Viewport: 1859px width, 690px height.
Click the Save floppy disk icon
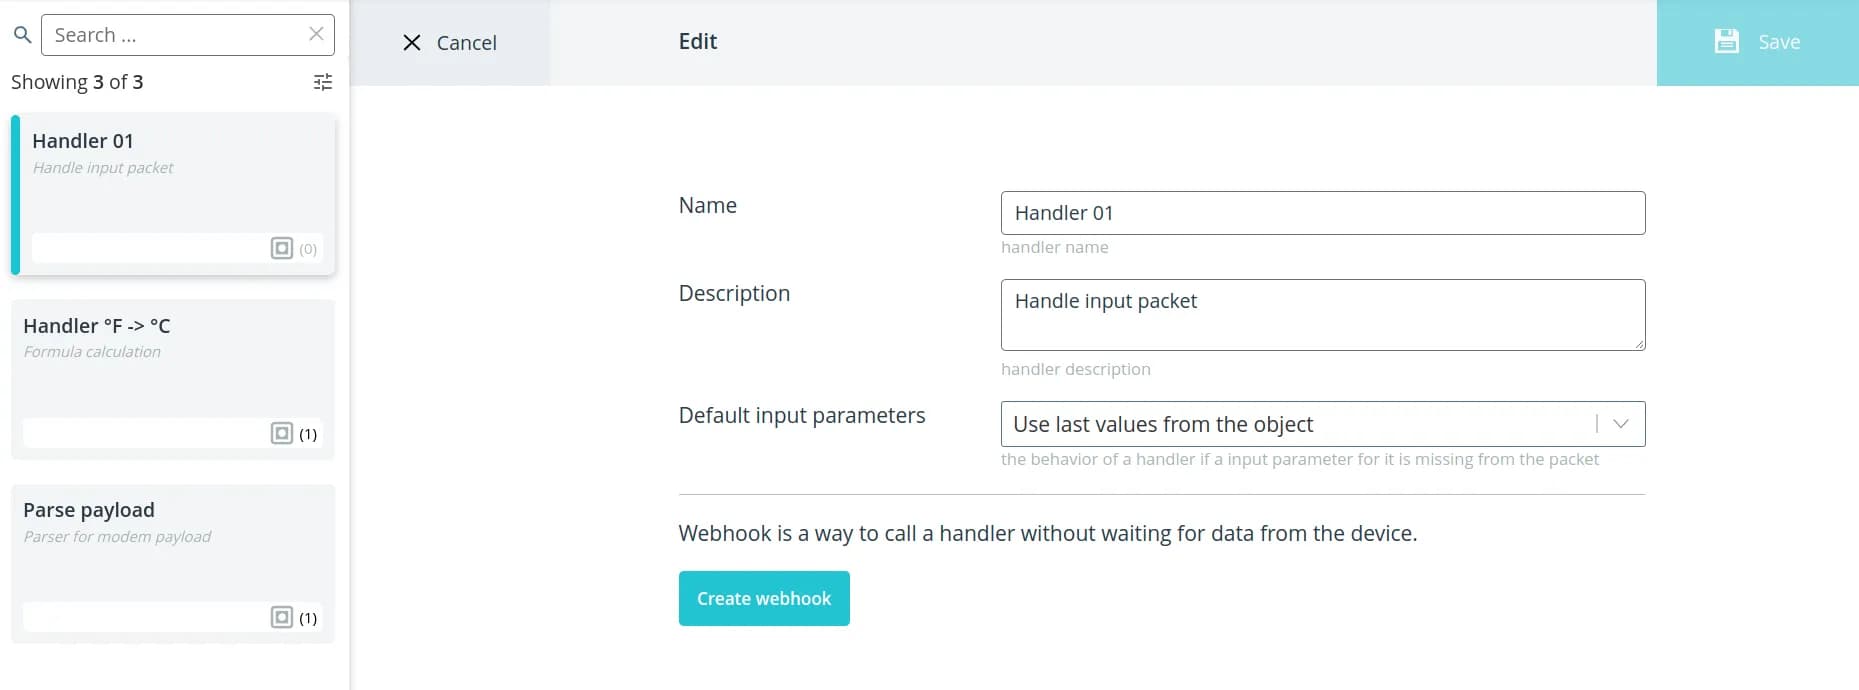pos(1726,42)
